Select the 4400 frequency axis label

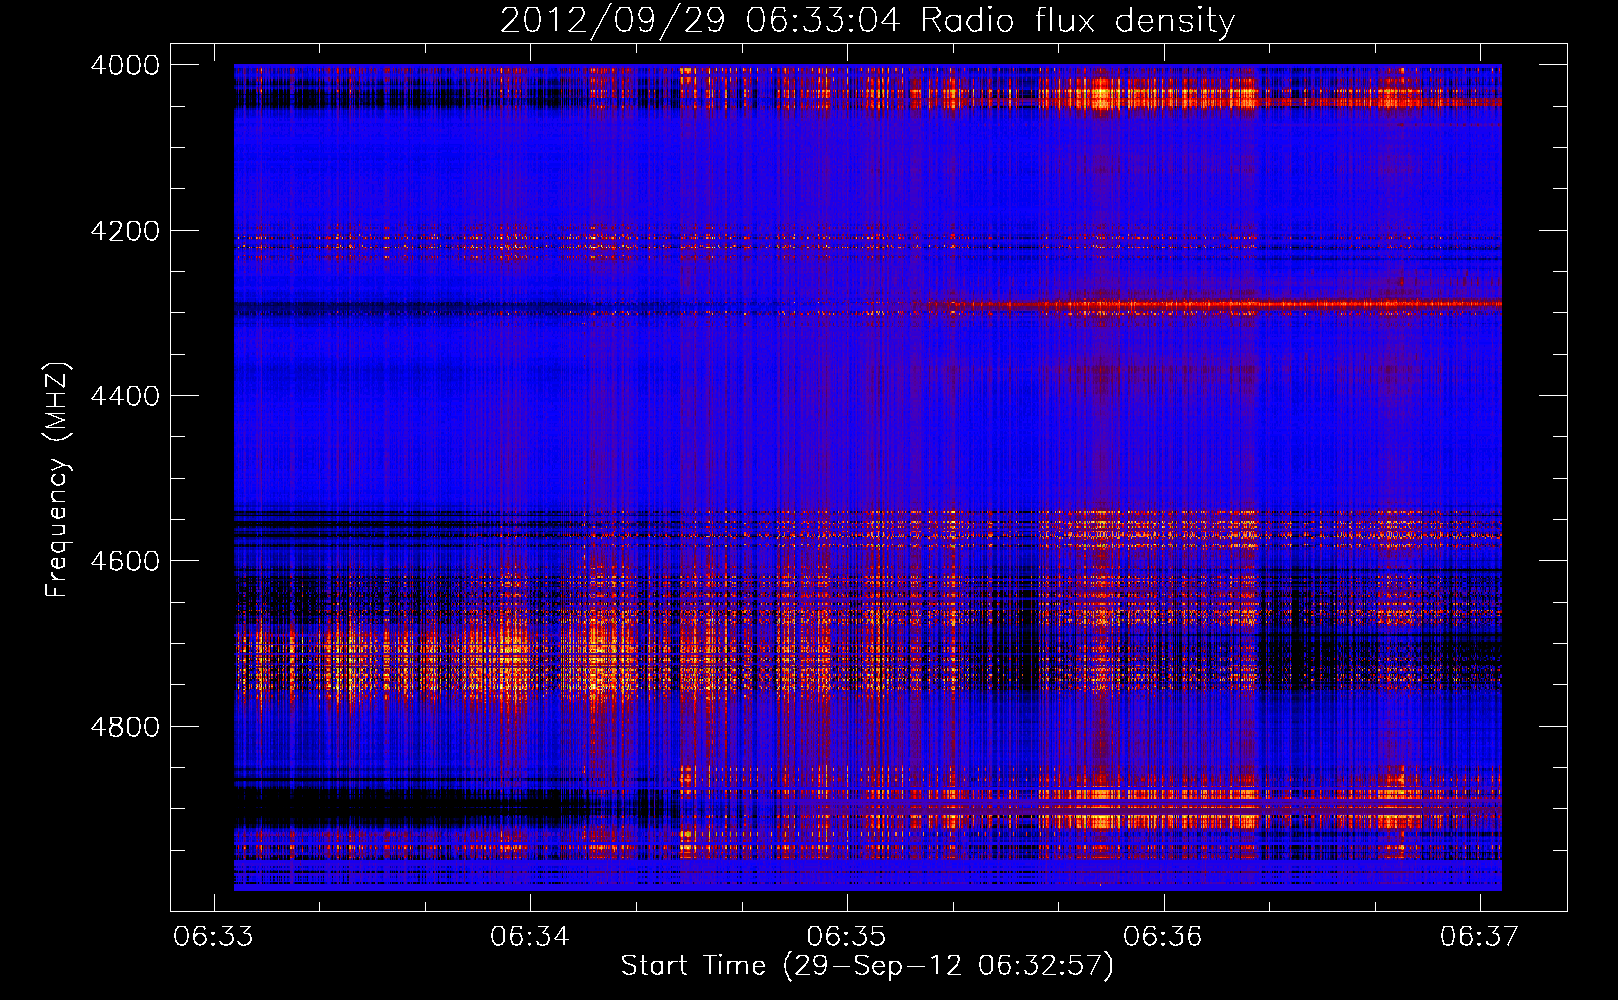(x=125, y=396)
